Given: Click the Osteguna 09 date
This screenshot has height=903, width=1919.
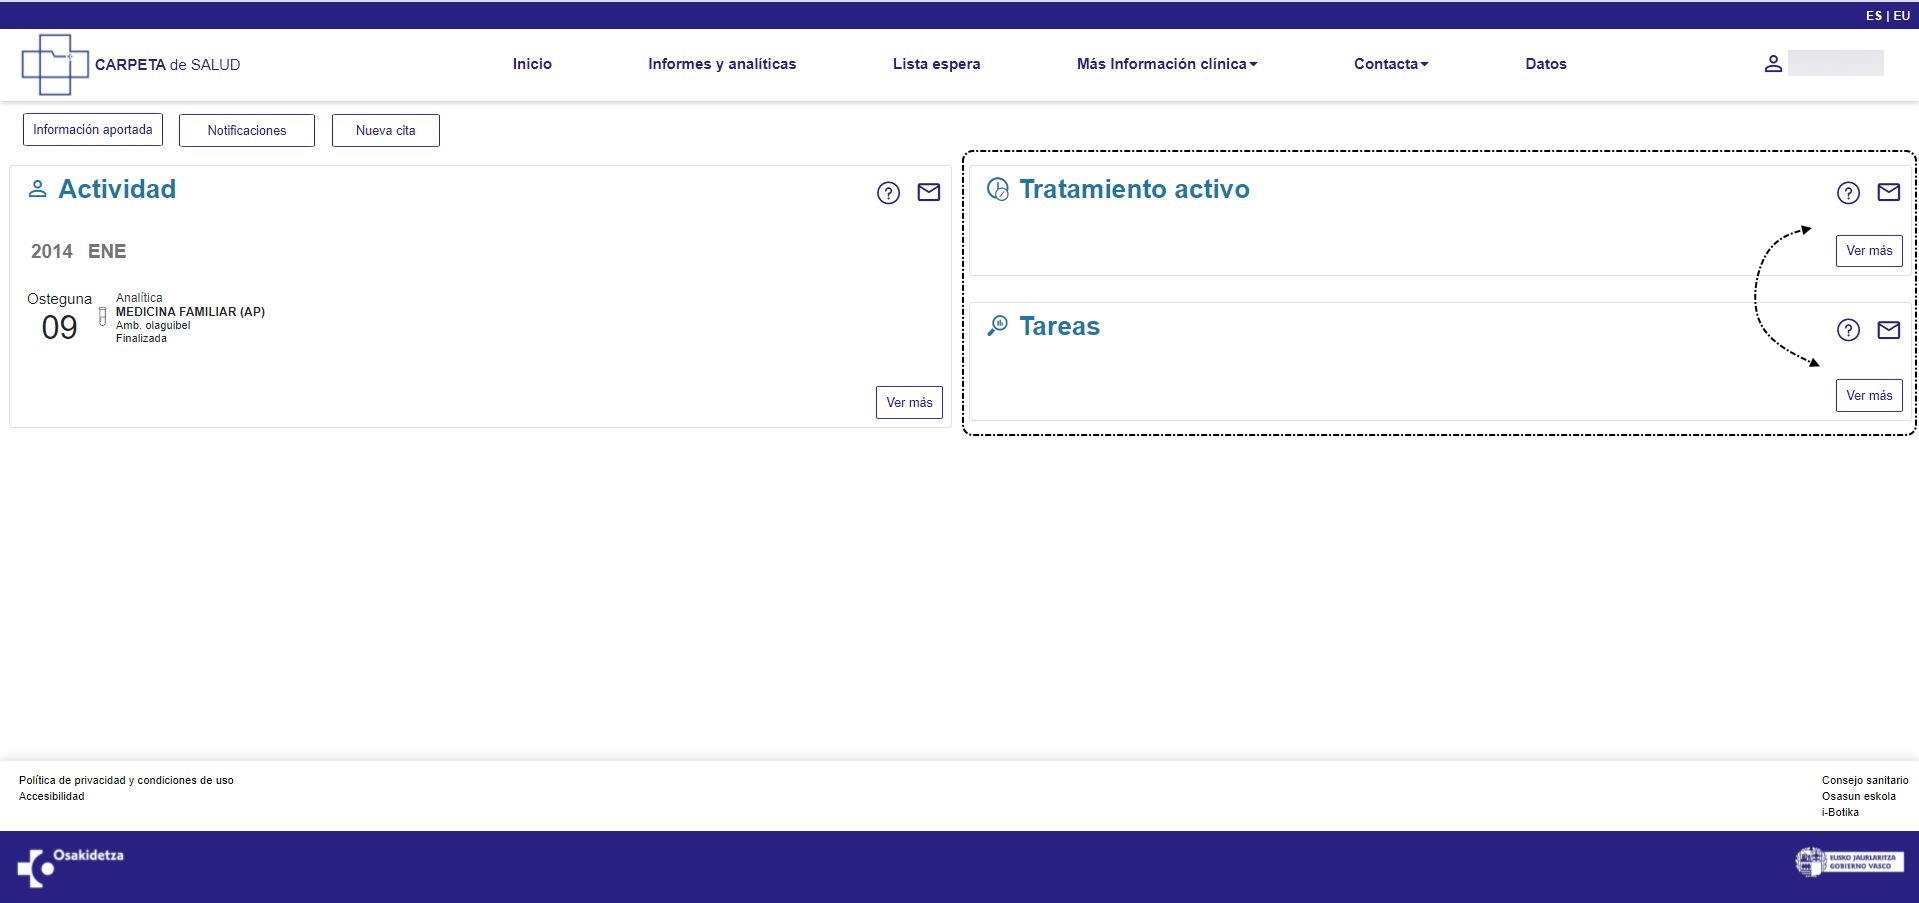Looking at the screenshot, I should tap(59, 317).
